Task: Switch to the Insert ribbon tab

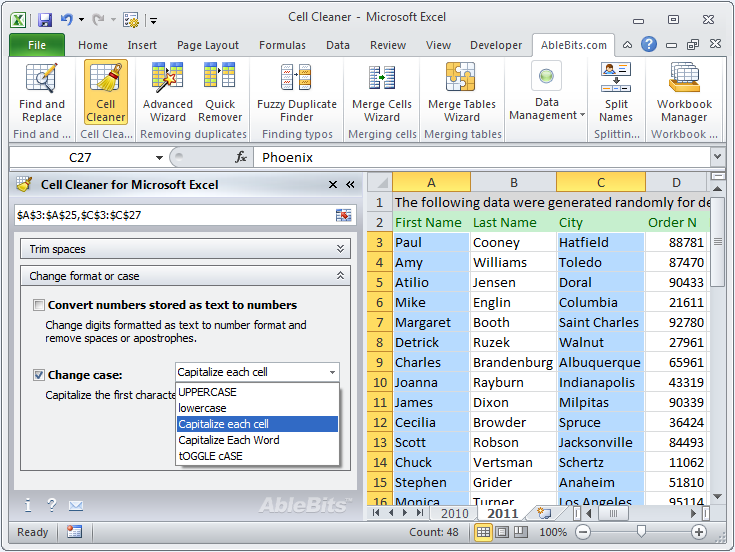Action: tap(142, 45)
